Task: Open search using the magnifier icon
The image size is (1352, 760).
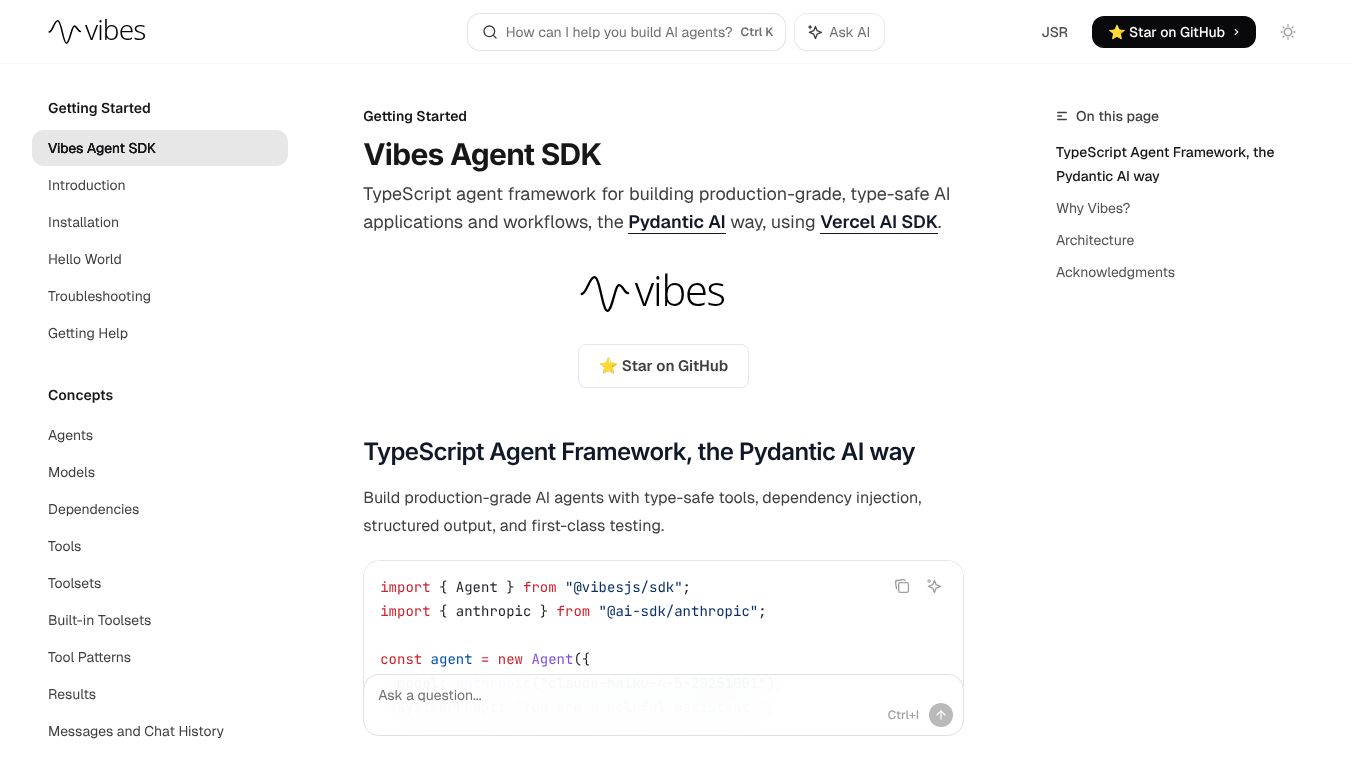Action: (490, 32)
